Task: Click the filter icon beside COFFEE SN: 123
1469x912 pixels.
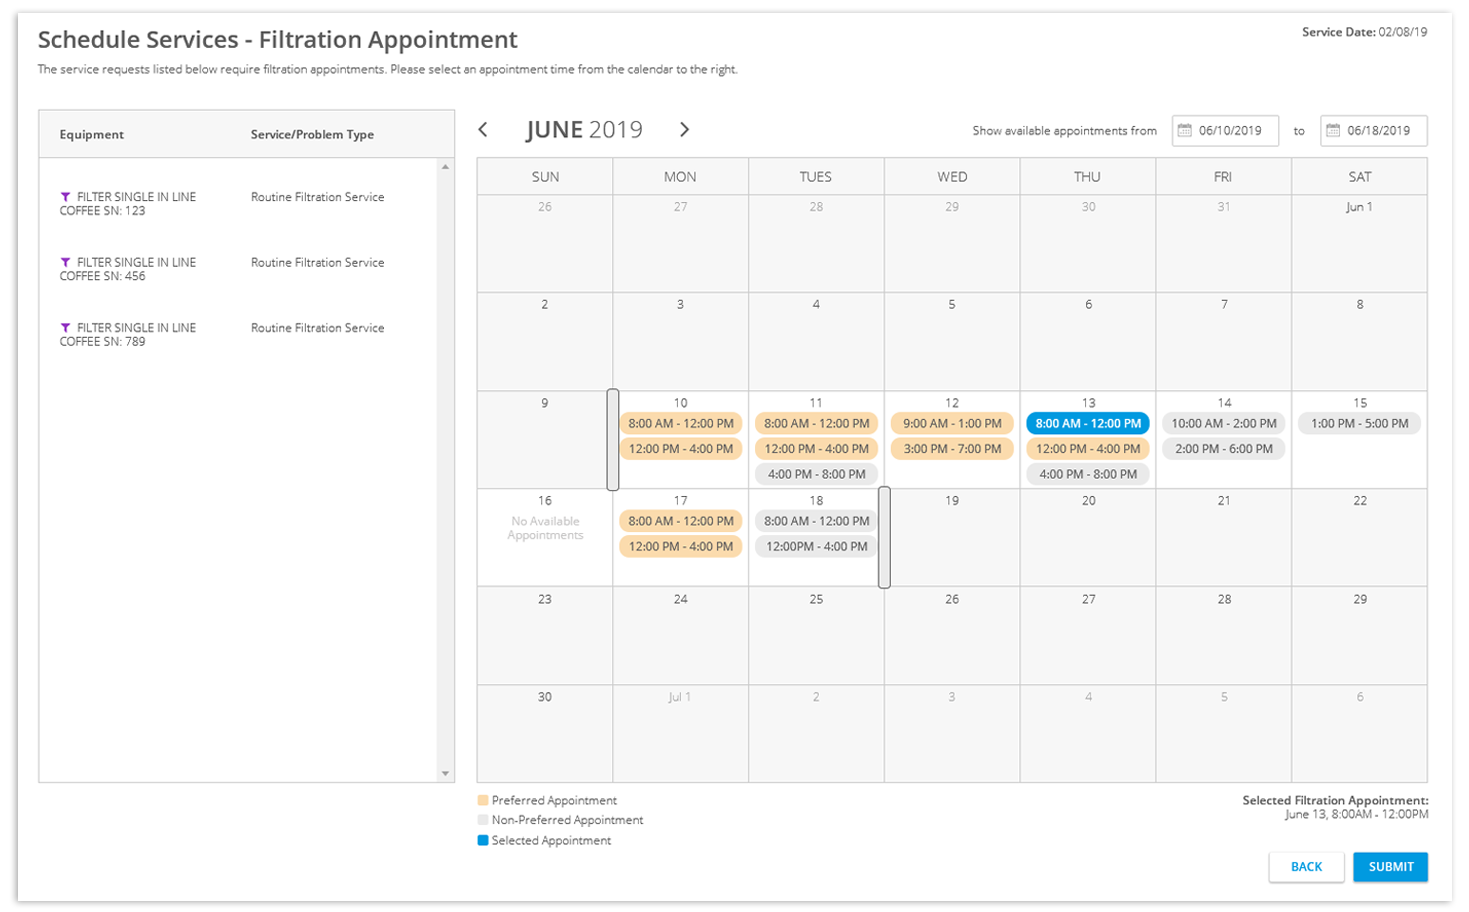Action: coord(66,197)
